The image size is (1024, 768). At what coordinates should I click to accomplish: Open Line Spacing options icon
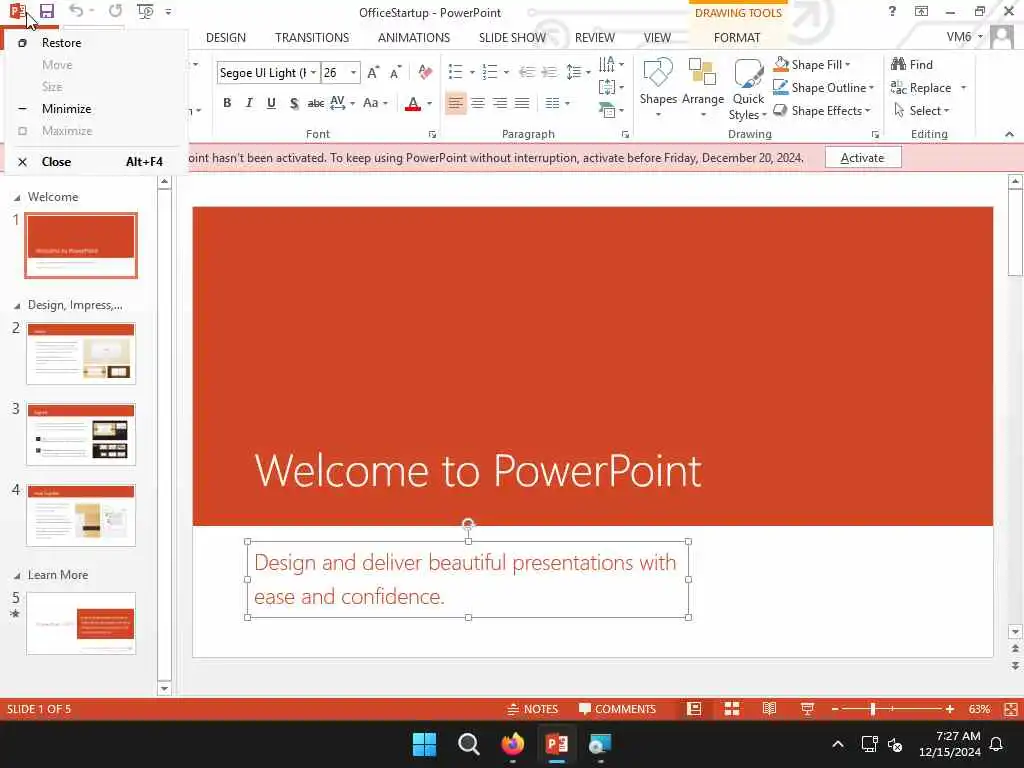(x=578, y=72)
